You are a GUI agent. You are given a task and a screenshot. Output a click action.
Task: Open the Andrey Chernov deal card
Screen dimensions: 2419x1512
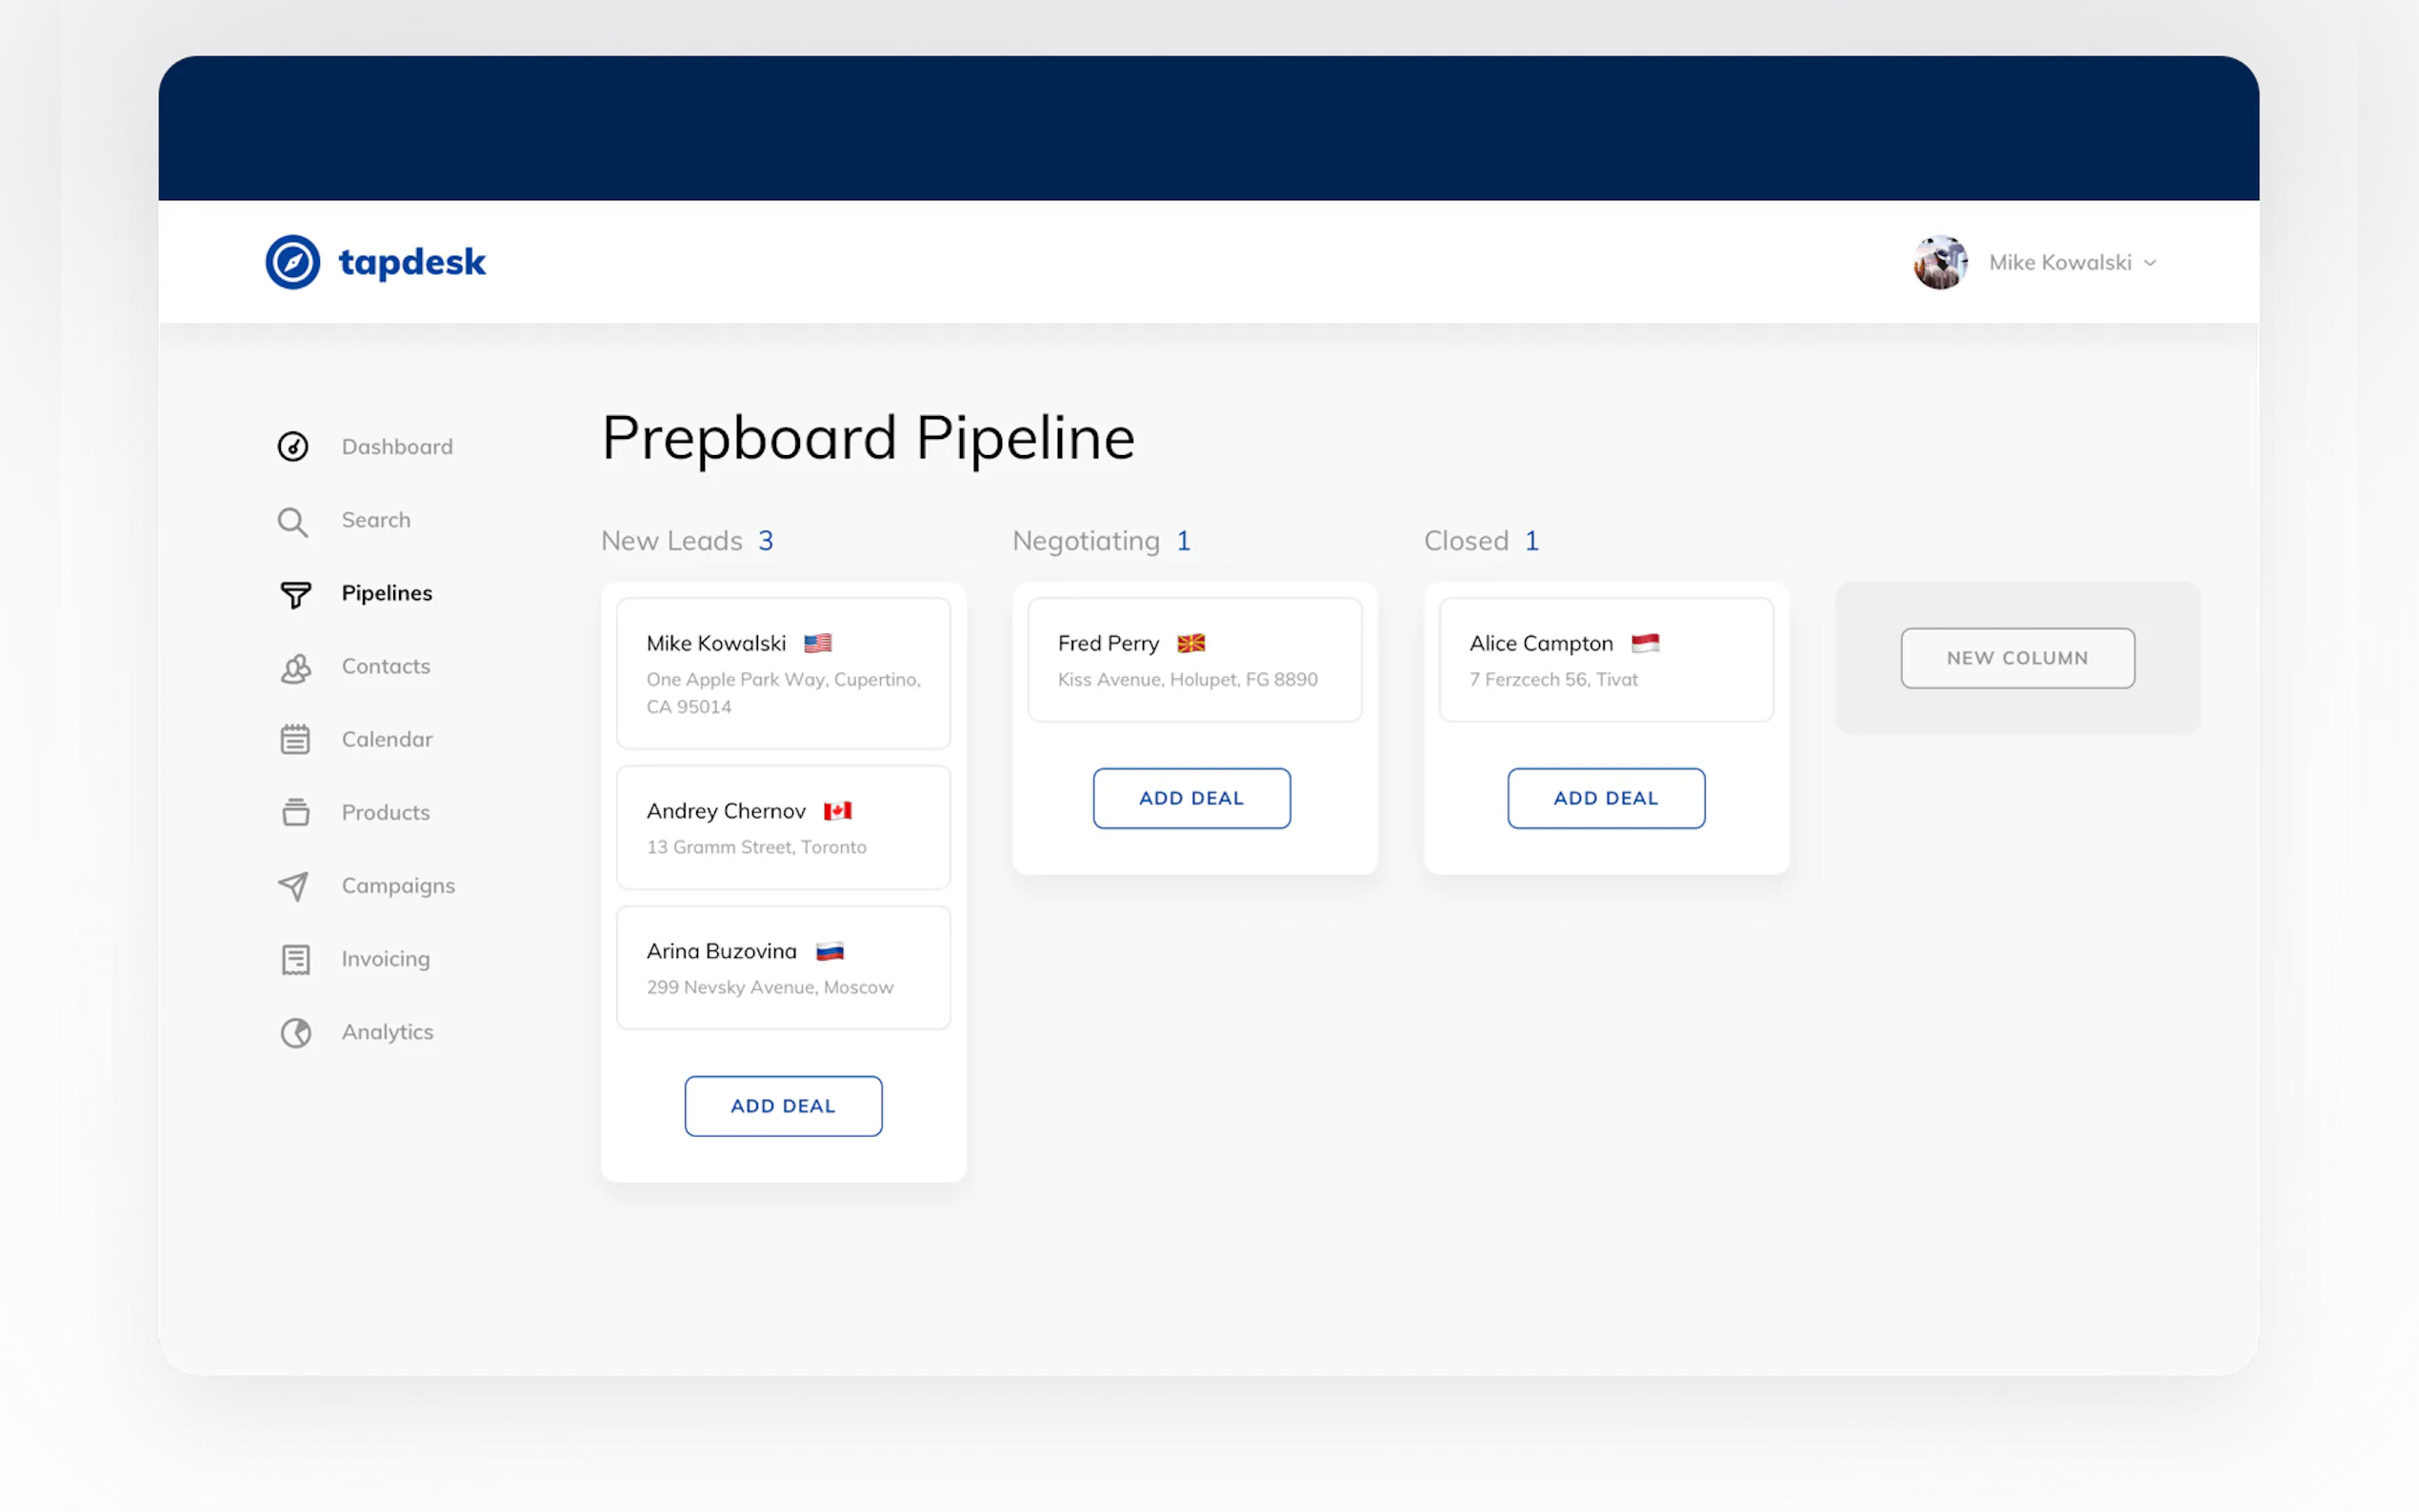tap(783, 828)
